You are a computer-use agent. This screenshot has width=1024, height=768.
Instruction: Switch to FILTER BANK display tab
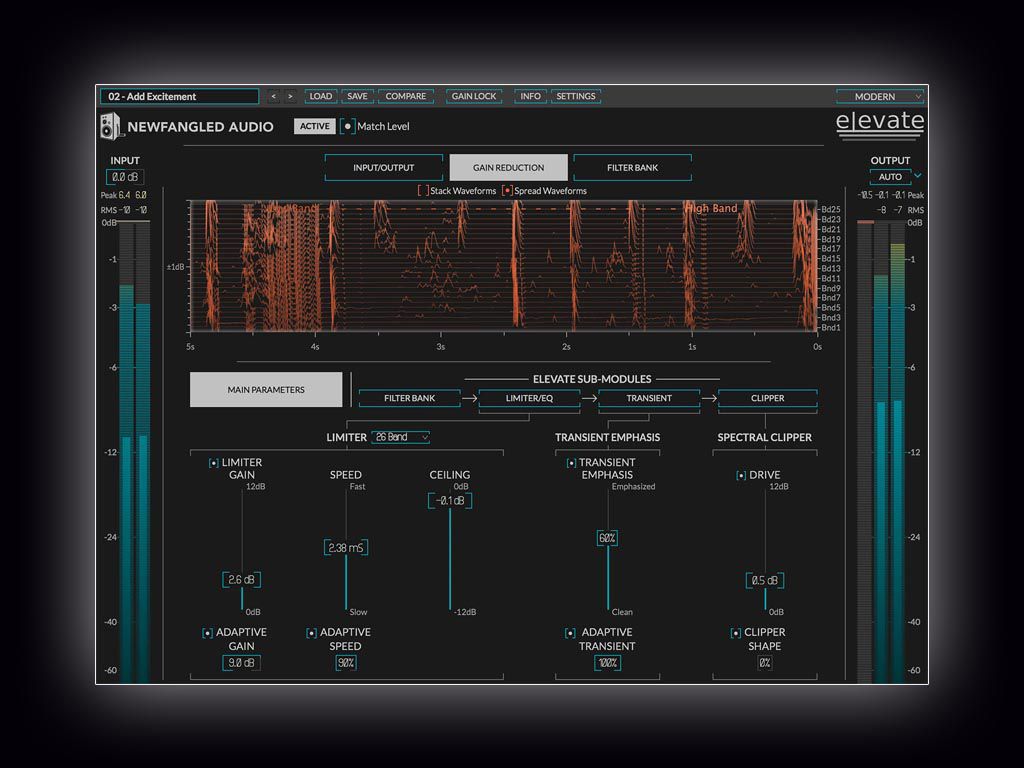tap(632, 167)
